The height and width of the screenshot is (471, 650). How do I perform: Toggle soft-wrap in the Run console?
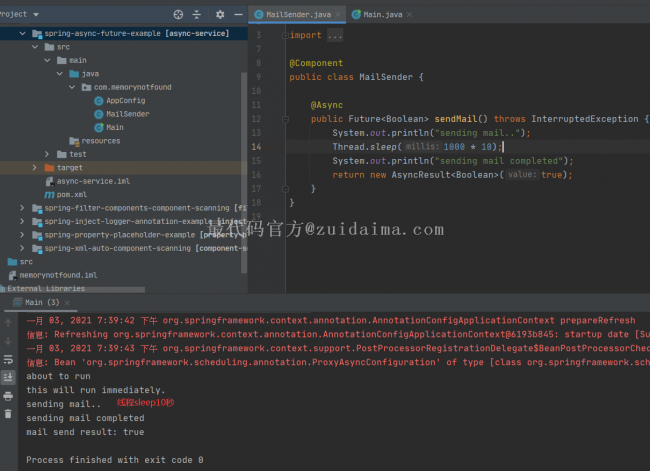pyautogui.click(x=8, y=358)
